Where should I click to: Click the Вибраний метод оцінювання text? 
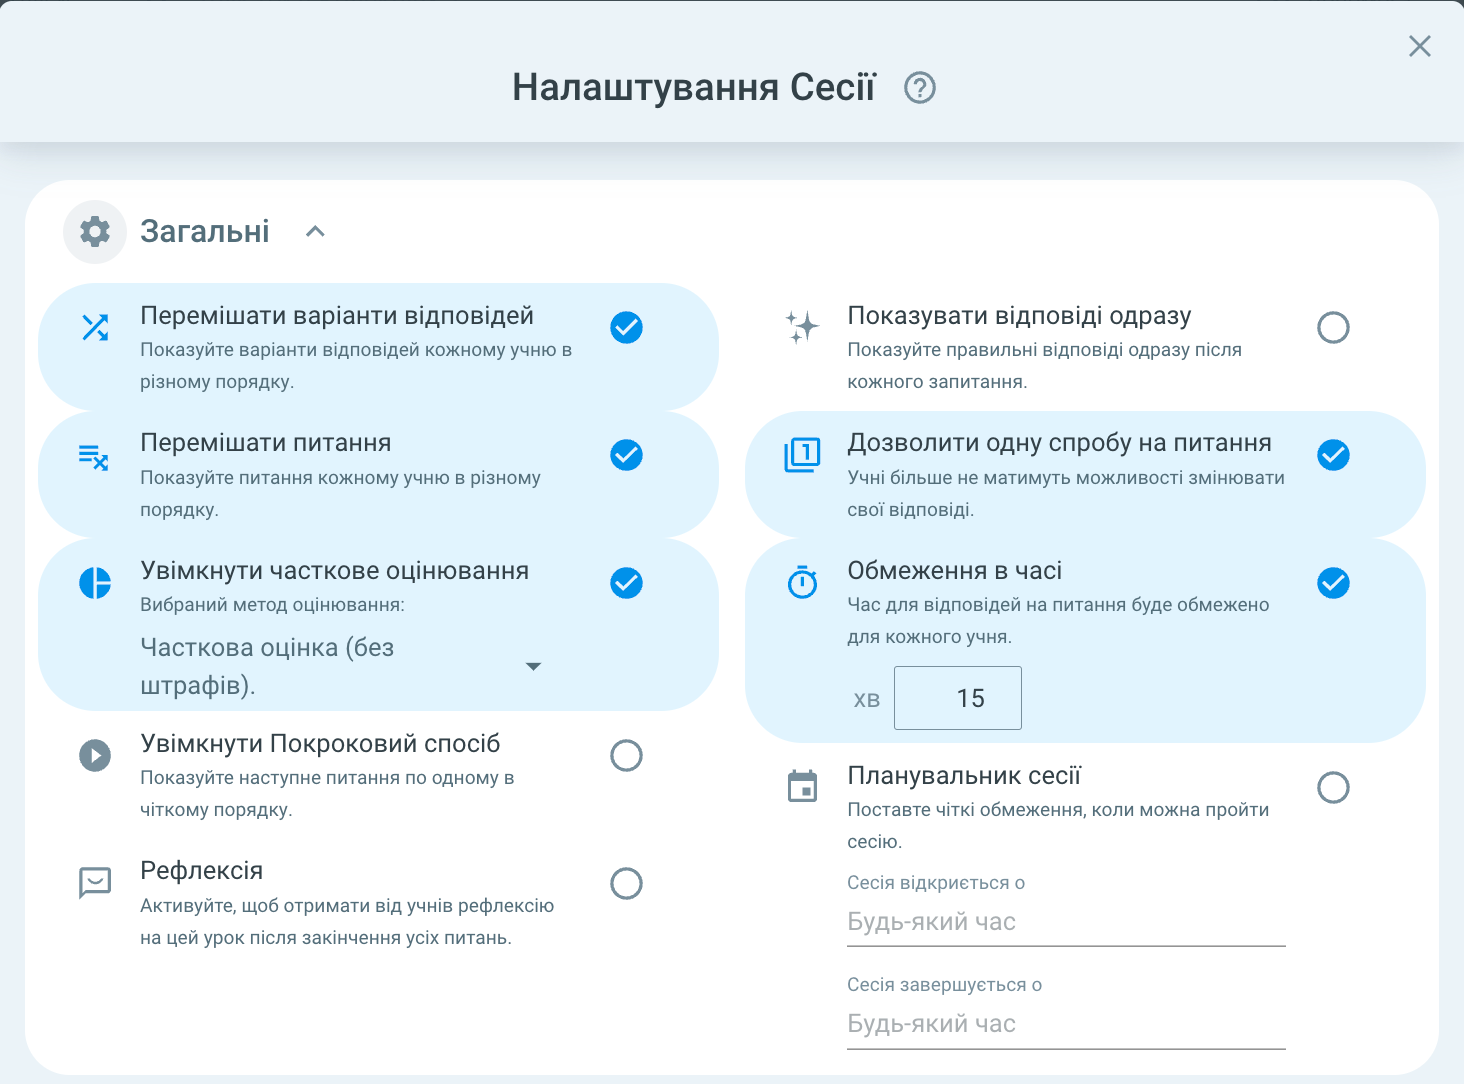click(x=272, y=605)
